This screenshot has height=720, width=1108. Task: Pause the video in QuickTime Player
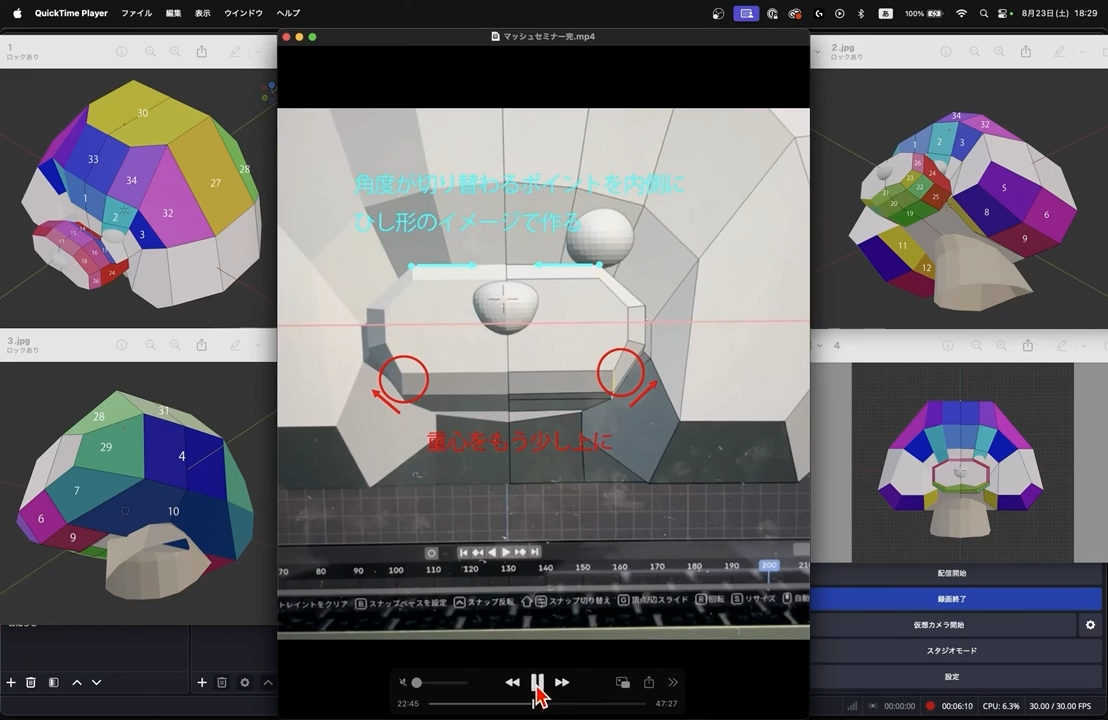tap(537, 682)
